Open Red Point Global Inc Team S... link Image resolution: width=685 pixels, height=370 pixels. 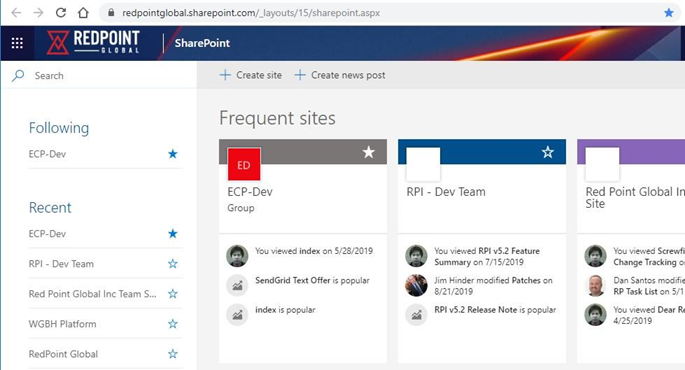tap(92, 294)
